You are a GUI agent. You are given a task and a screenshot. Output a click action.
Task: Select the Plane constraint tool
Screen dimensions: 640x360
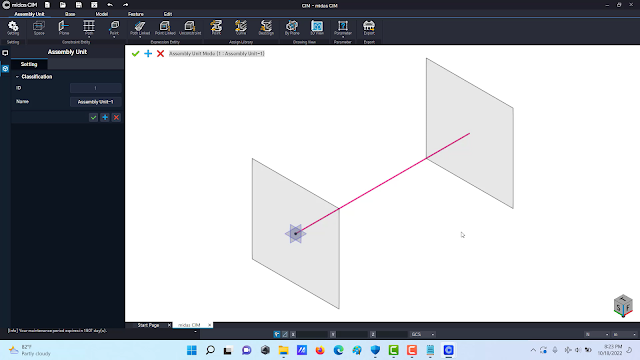pos(64,28)
